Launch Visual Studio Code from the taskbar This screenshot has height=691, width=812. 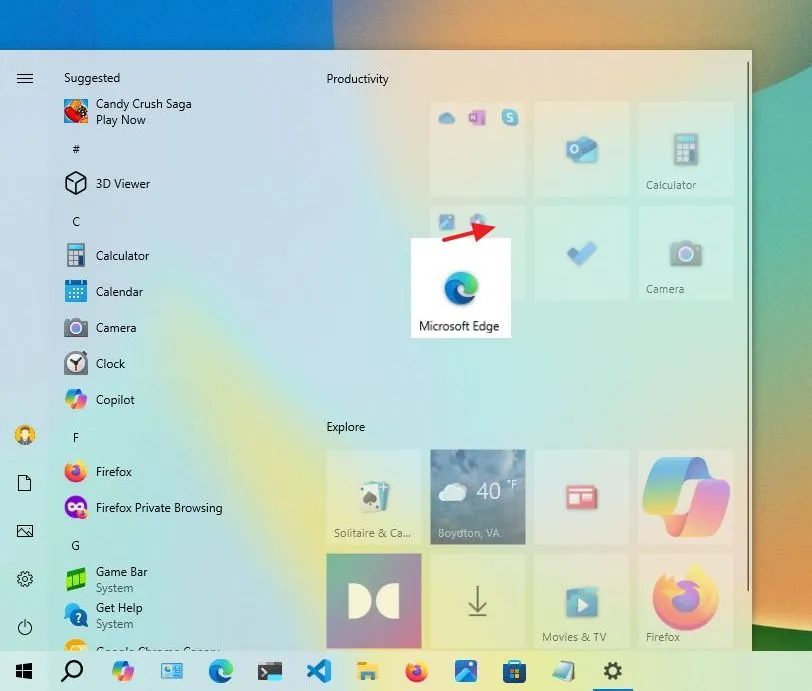(x=319, y=671)
